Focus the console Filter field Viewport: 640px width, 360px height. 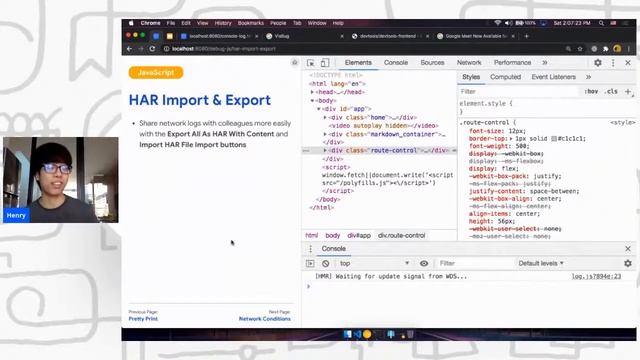475,263
